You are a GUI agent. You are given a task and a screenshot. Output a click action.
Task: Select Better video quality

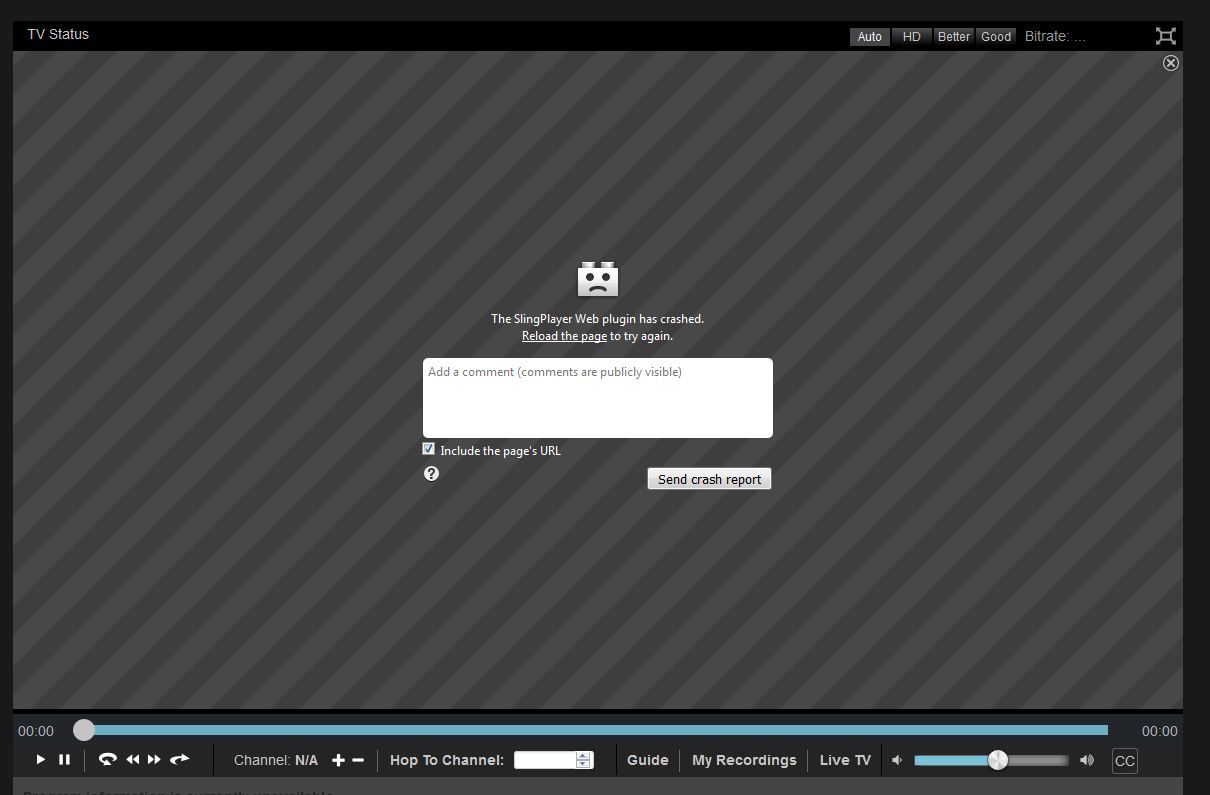(x=953, y=37)
